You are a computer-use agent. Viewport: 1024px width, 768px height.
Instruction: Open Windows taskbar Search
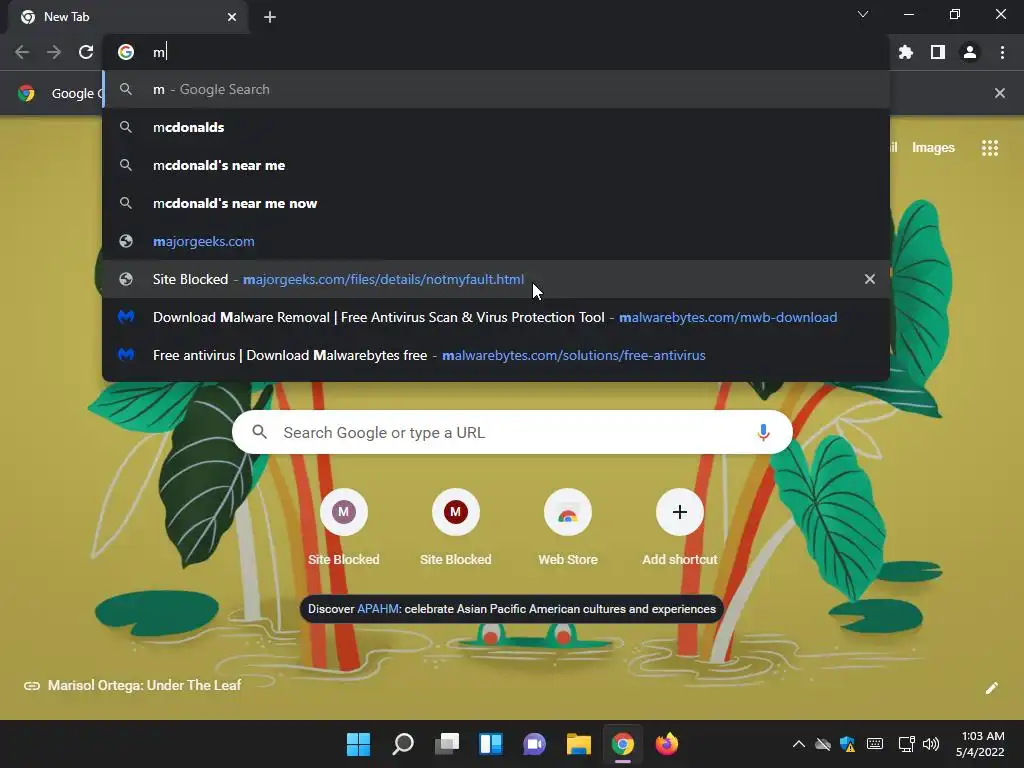tap(402, 744)
